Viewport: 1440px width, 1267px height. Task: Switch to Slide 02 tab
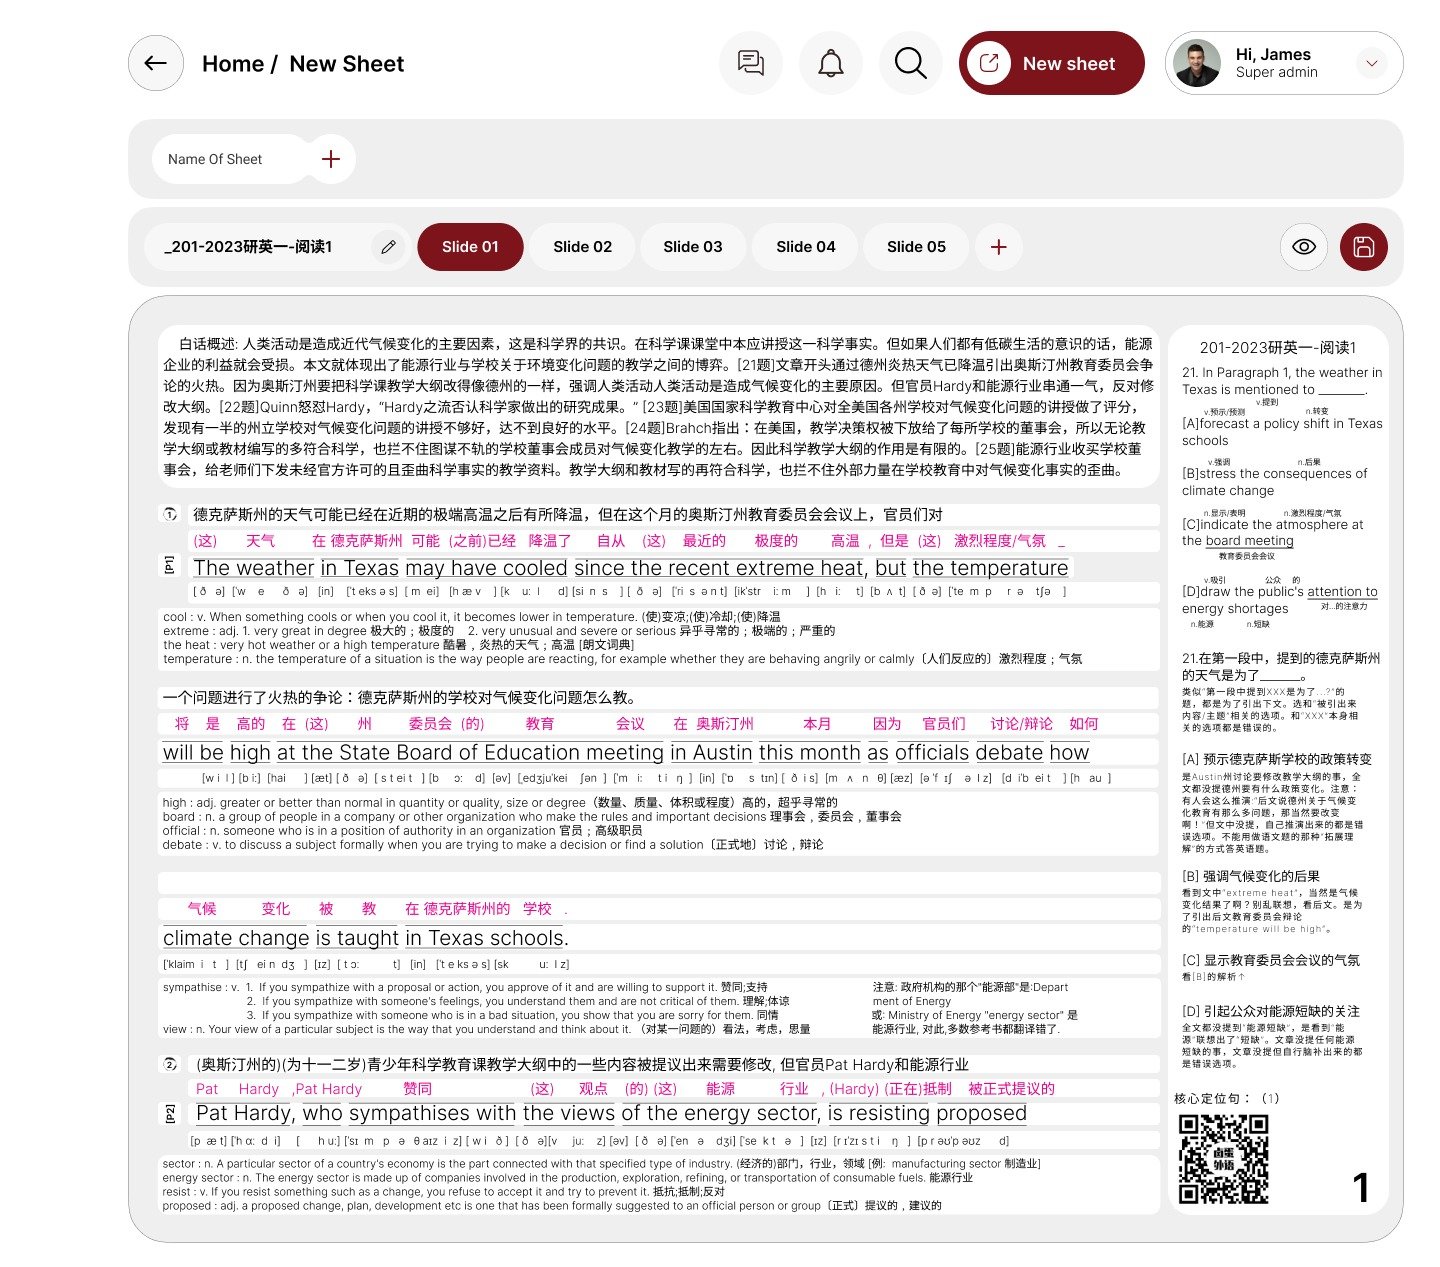coord(582,247)
